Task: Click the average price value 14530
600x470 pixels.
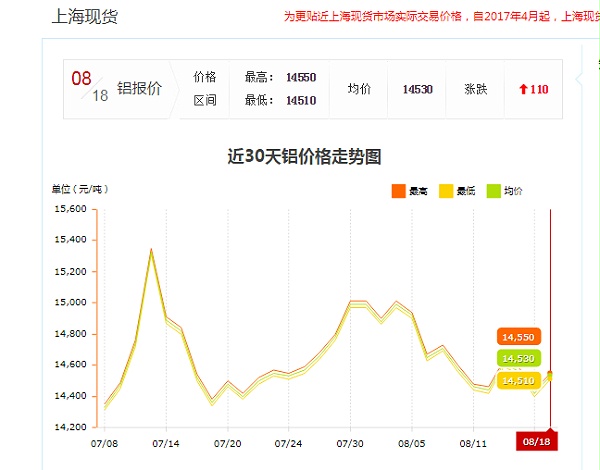Action: [417, 89]
